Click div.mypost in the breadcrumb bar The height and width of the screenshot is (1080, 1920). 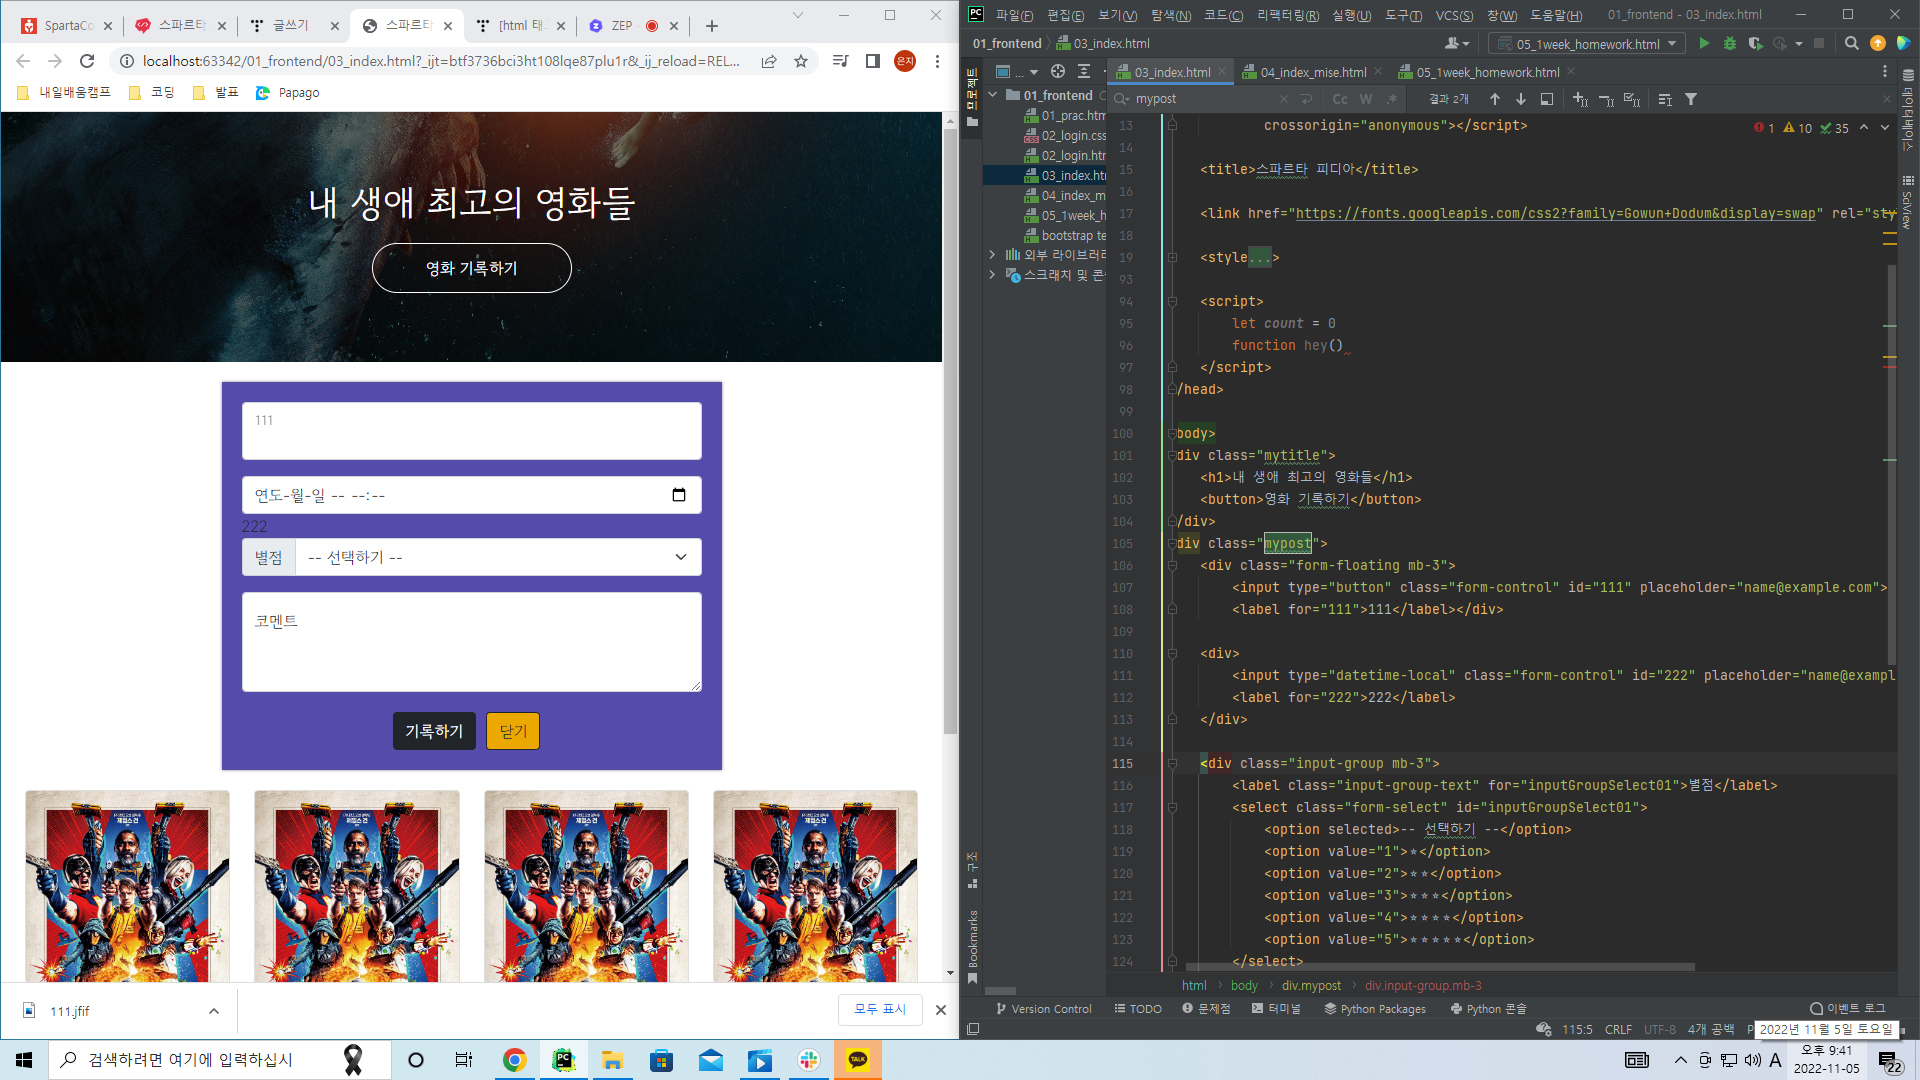click(1311, 986)
